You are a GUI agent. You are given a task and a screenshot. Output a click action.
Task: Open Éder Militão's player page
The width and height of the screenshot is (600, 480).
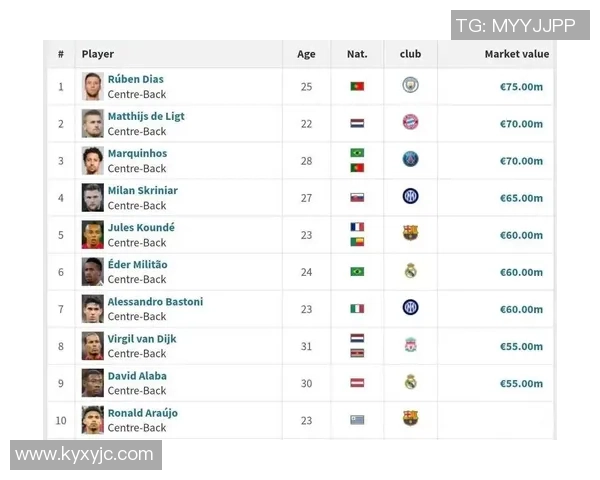click(x=138, y=264)
